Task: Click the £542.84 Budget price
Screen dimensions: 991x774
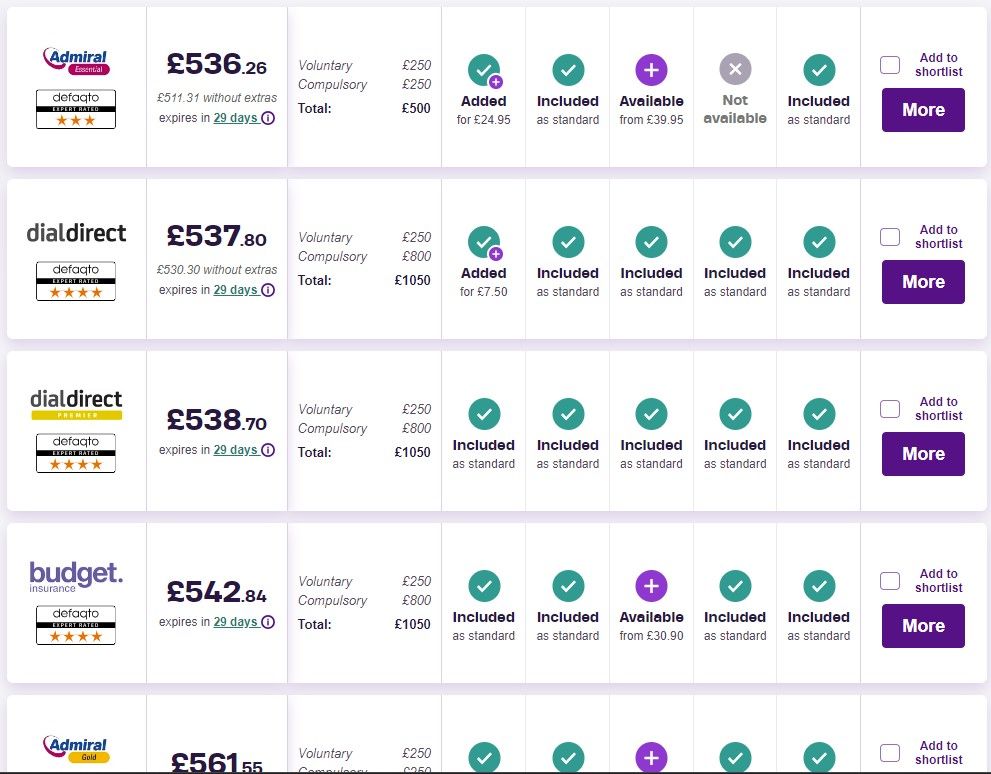Action: click(x=217, y=592)
